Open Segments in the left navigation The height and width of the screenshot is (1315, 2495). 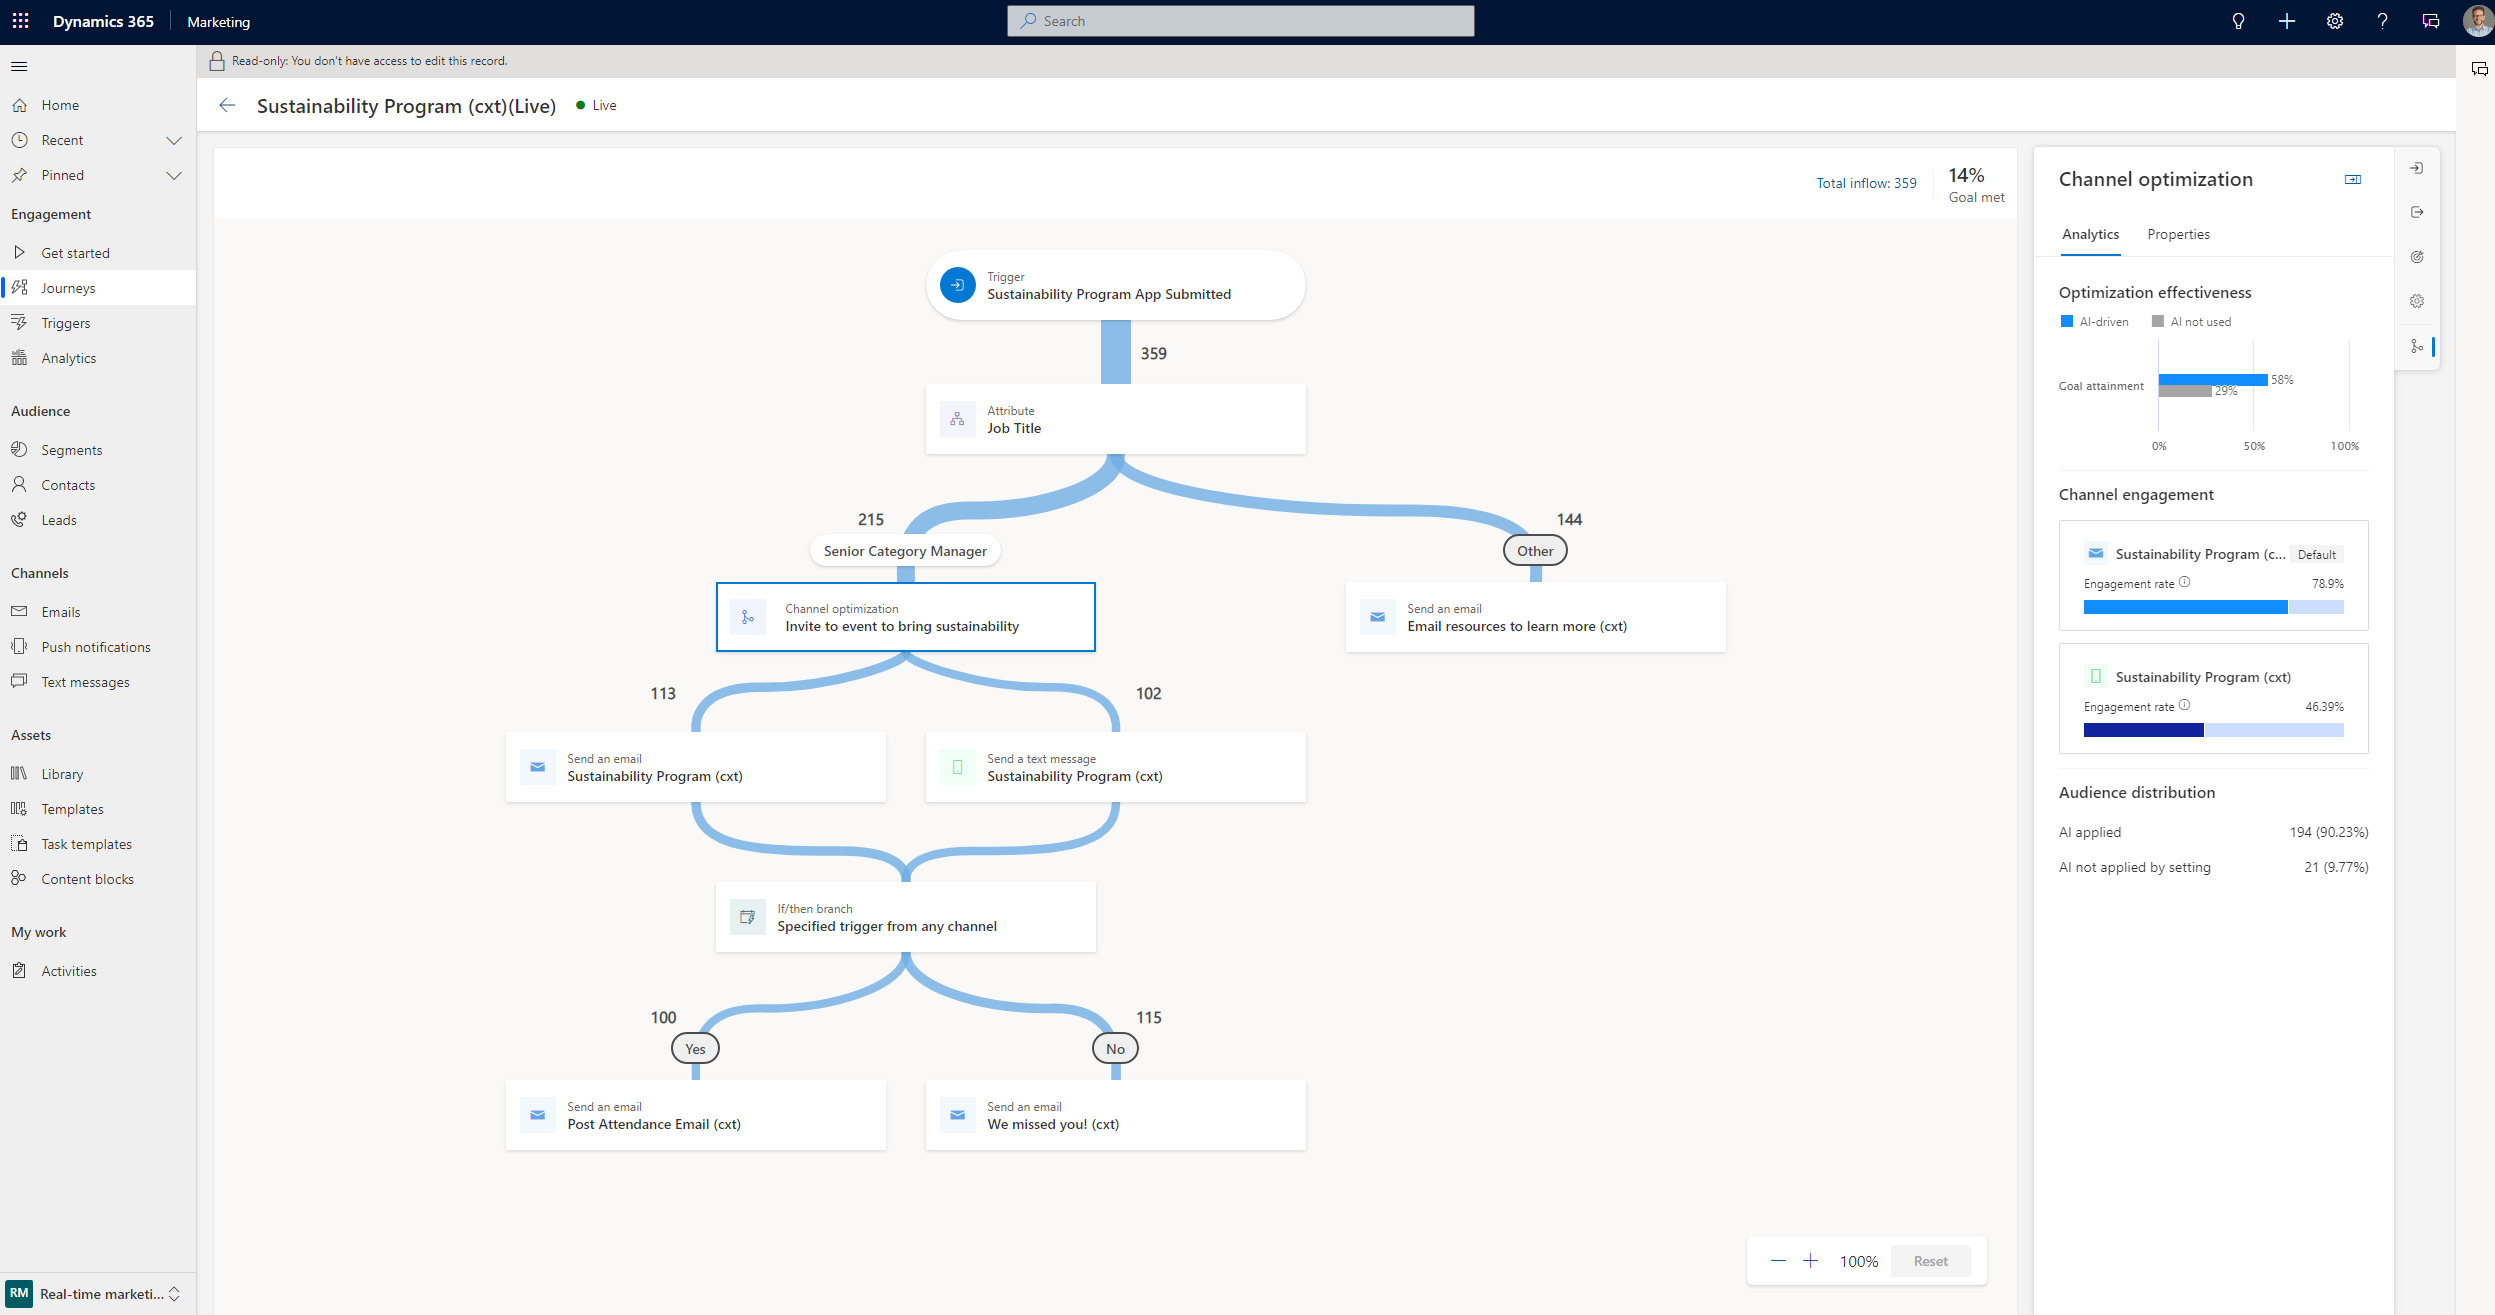[x=71, y=450]
